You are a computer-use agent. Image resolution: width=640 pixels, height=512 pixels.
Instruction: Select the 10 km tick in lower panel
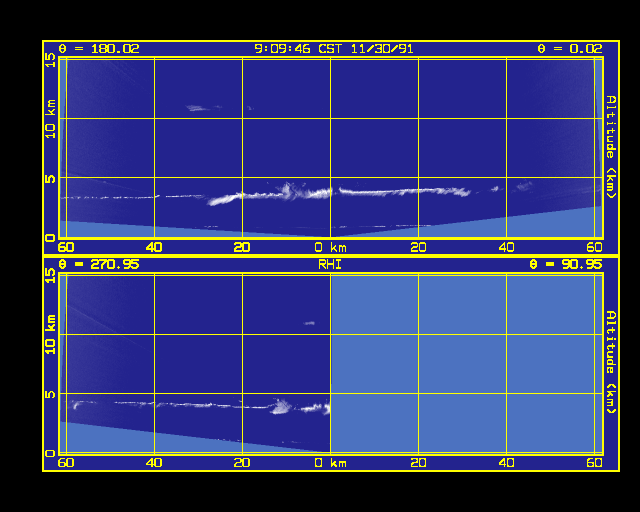pyautogui.click(x=50, y=334)
